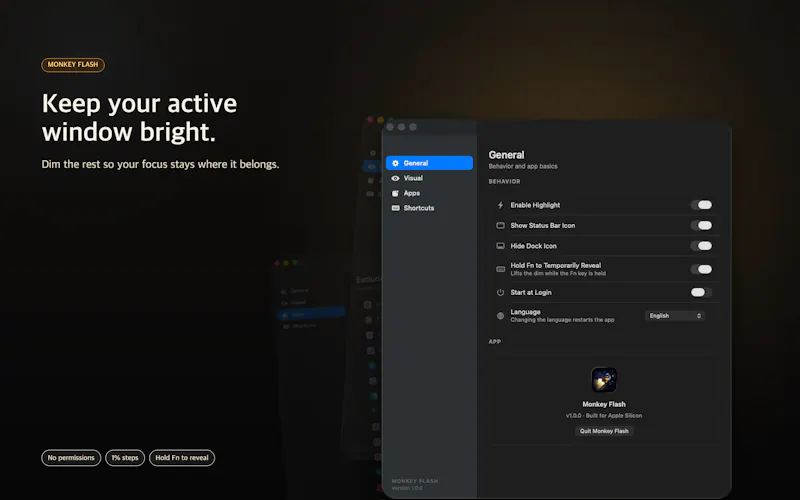Click the 1% steps pill
The image size is (800, 500).
point(125,458)
